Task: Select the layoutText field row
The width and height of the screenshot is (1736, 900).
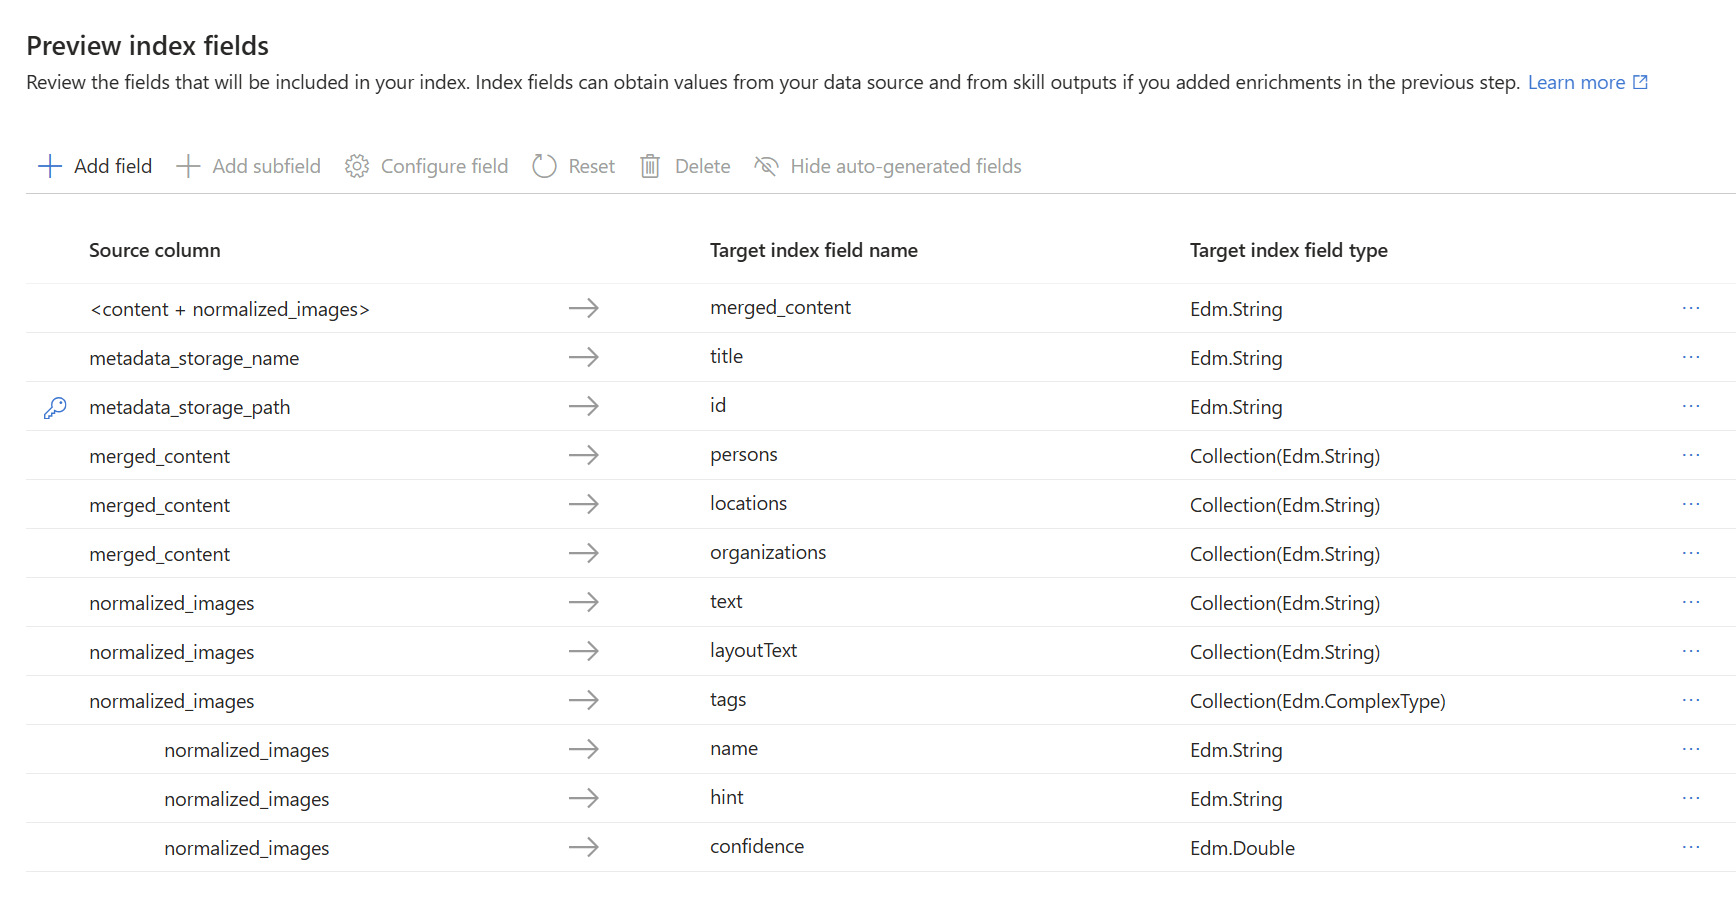Action: point(753,651)
